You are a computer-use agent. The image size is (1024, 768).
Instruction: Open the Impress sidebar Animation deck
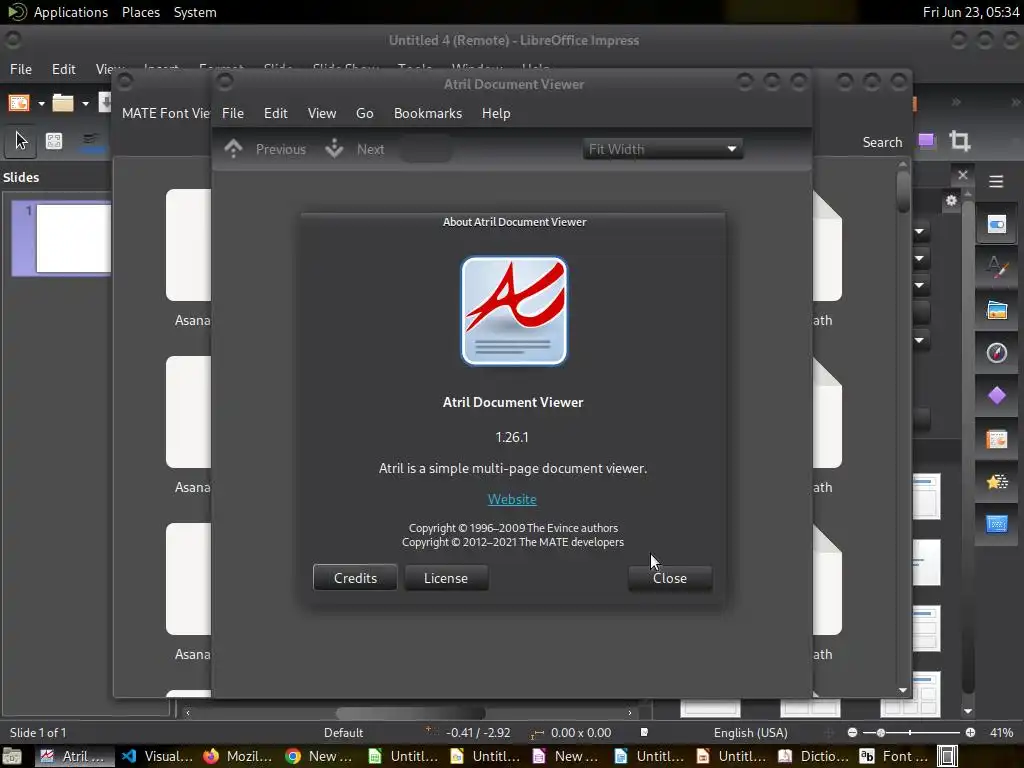click(997, 482)
